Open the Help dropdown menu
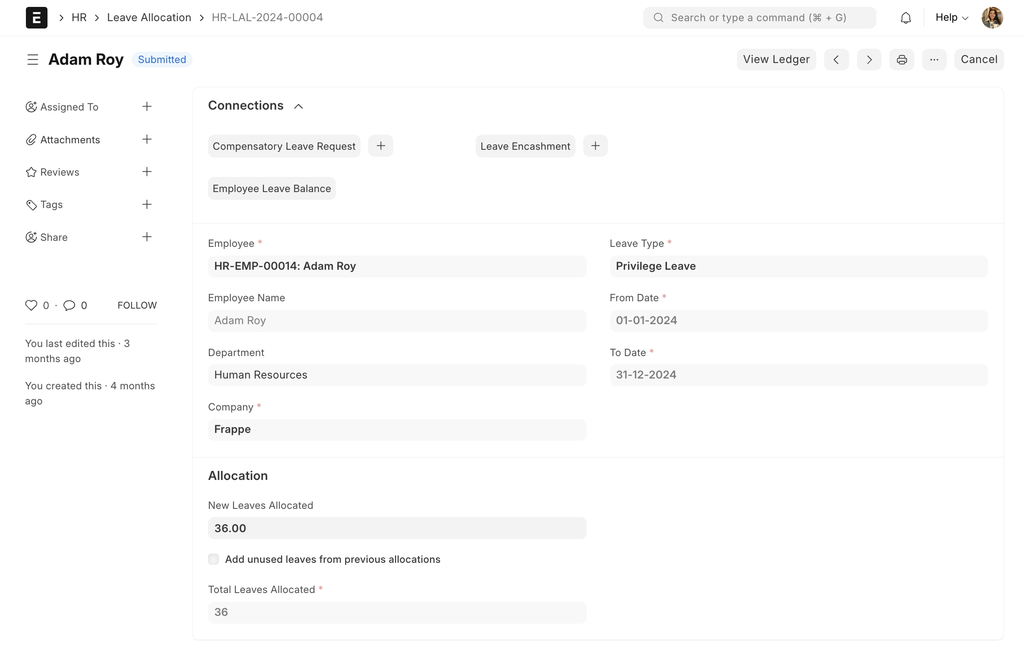 (x=951, y=18)
